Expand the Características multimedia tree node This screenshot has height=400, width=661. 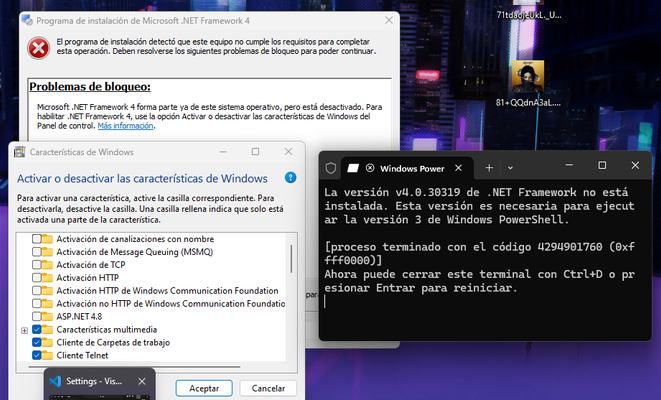click(x=24, y=330)
